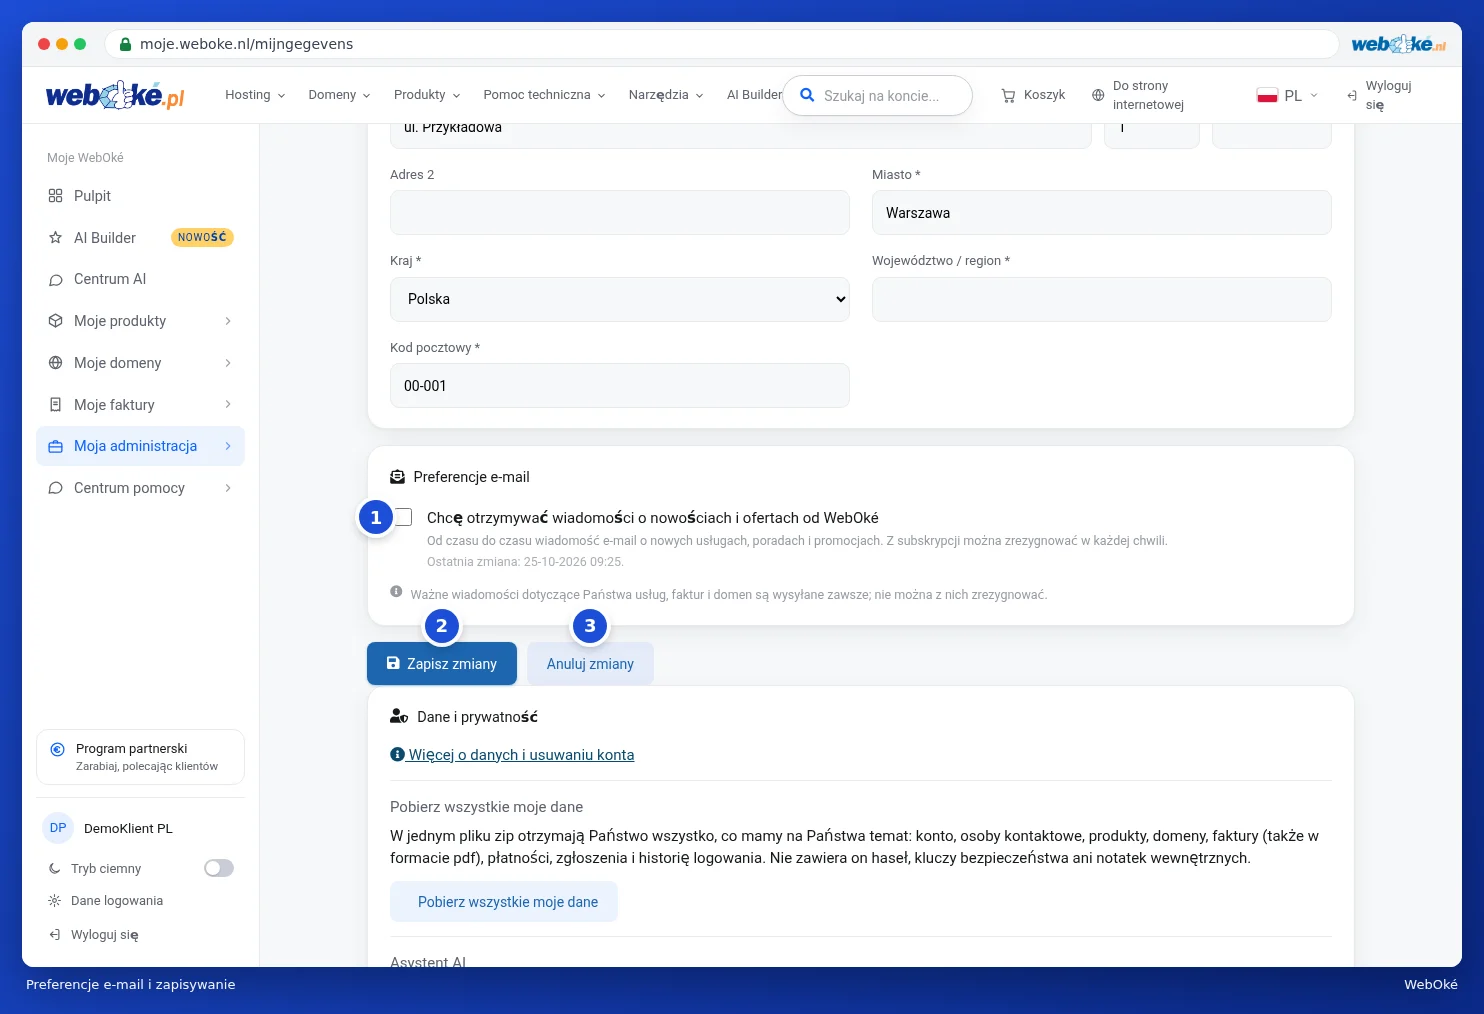The height and width of the screenshot is (1014, 1484).
Task: Expand the Hosting menu
Action: [x=255, y=95]
